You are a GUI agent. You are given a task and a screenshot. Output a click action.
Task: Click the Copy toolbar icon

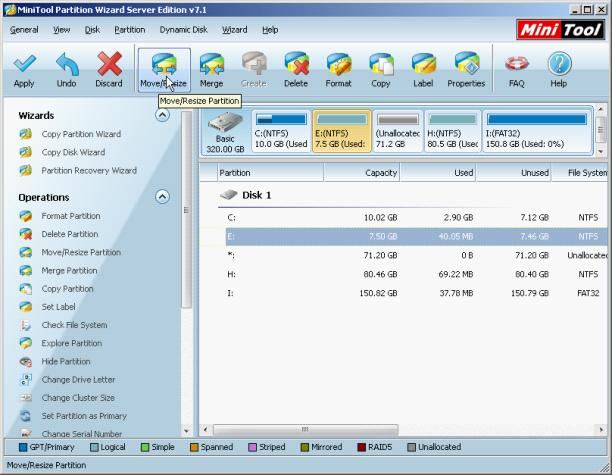(x=381, y=64)
